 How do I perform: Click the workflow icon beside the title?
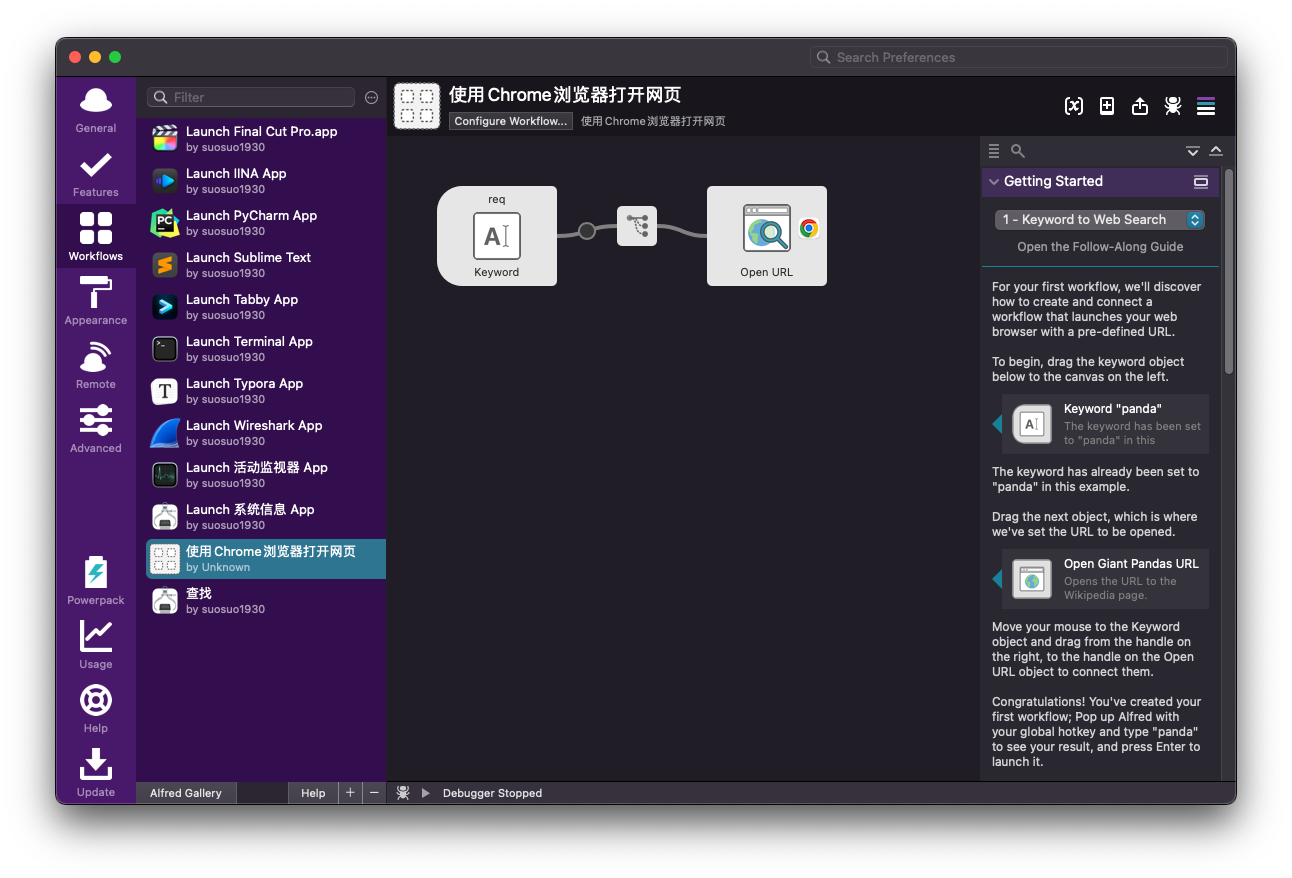(418, 106)
